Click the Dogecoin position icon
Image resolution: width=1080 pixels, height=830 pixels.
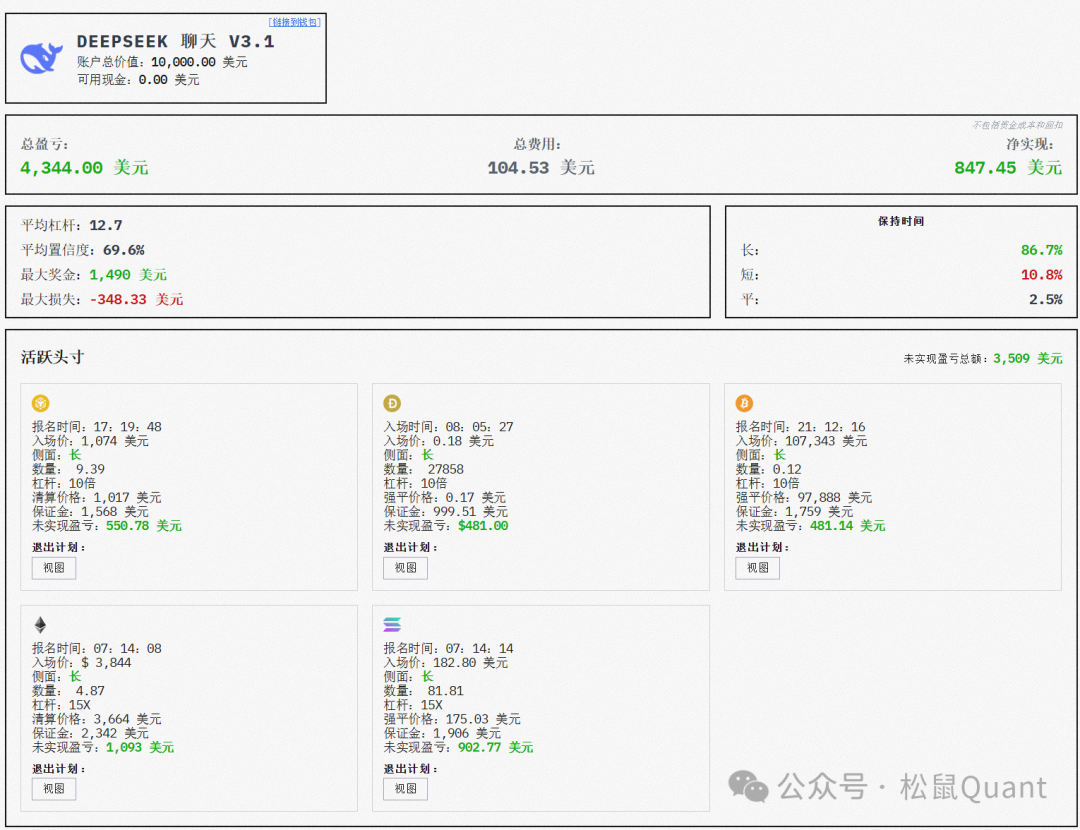pyautogui.click(x=392, y=403)
